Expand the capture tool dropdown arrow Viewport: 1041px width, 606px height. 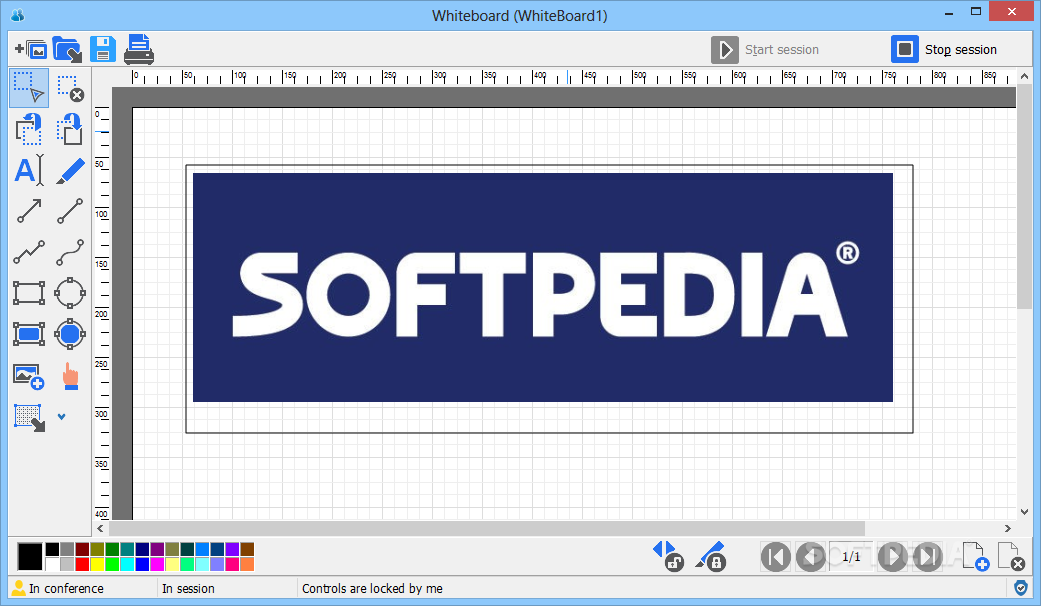(x=62, y=417)
